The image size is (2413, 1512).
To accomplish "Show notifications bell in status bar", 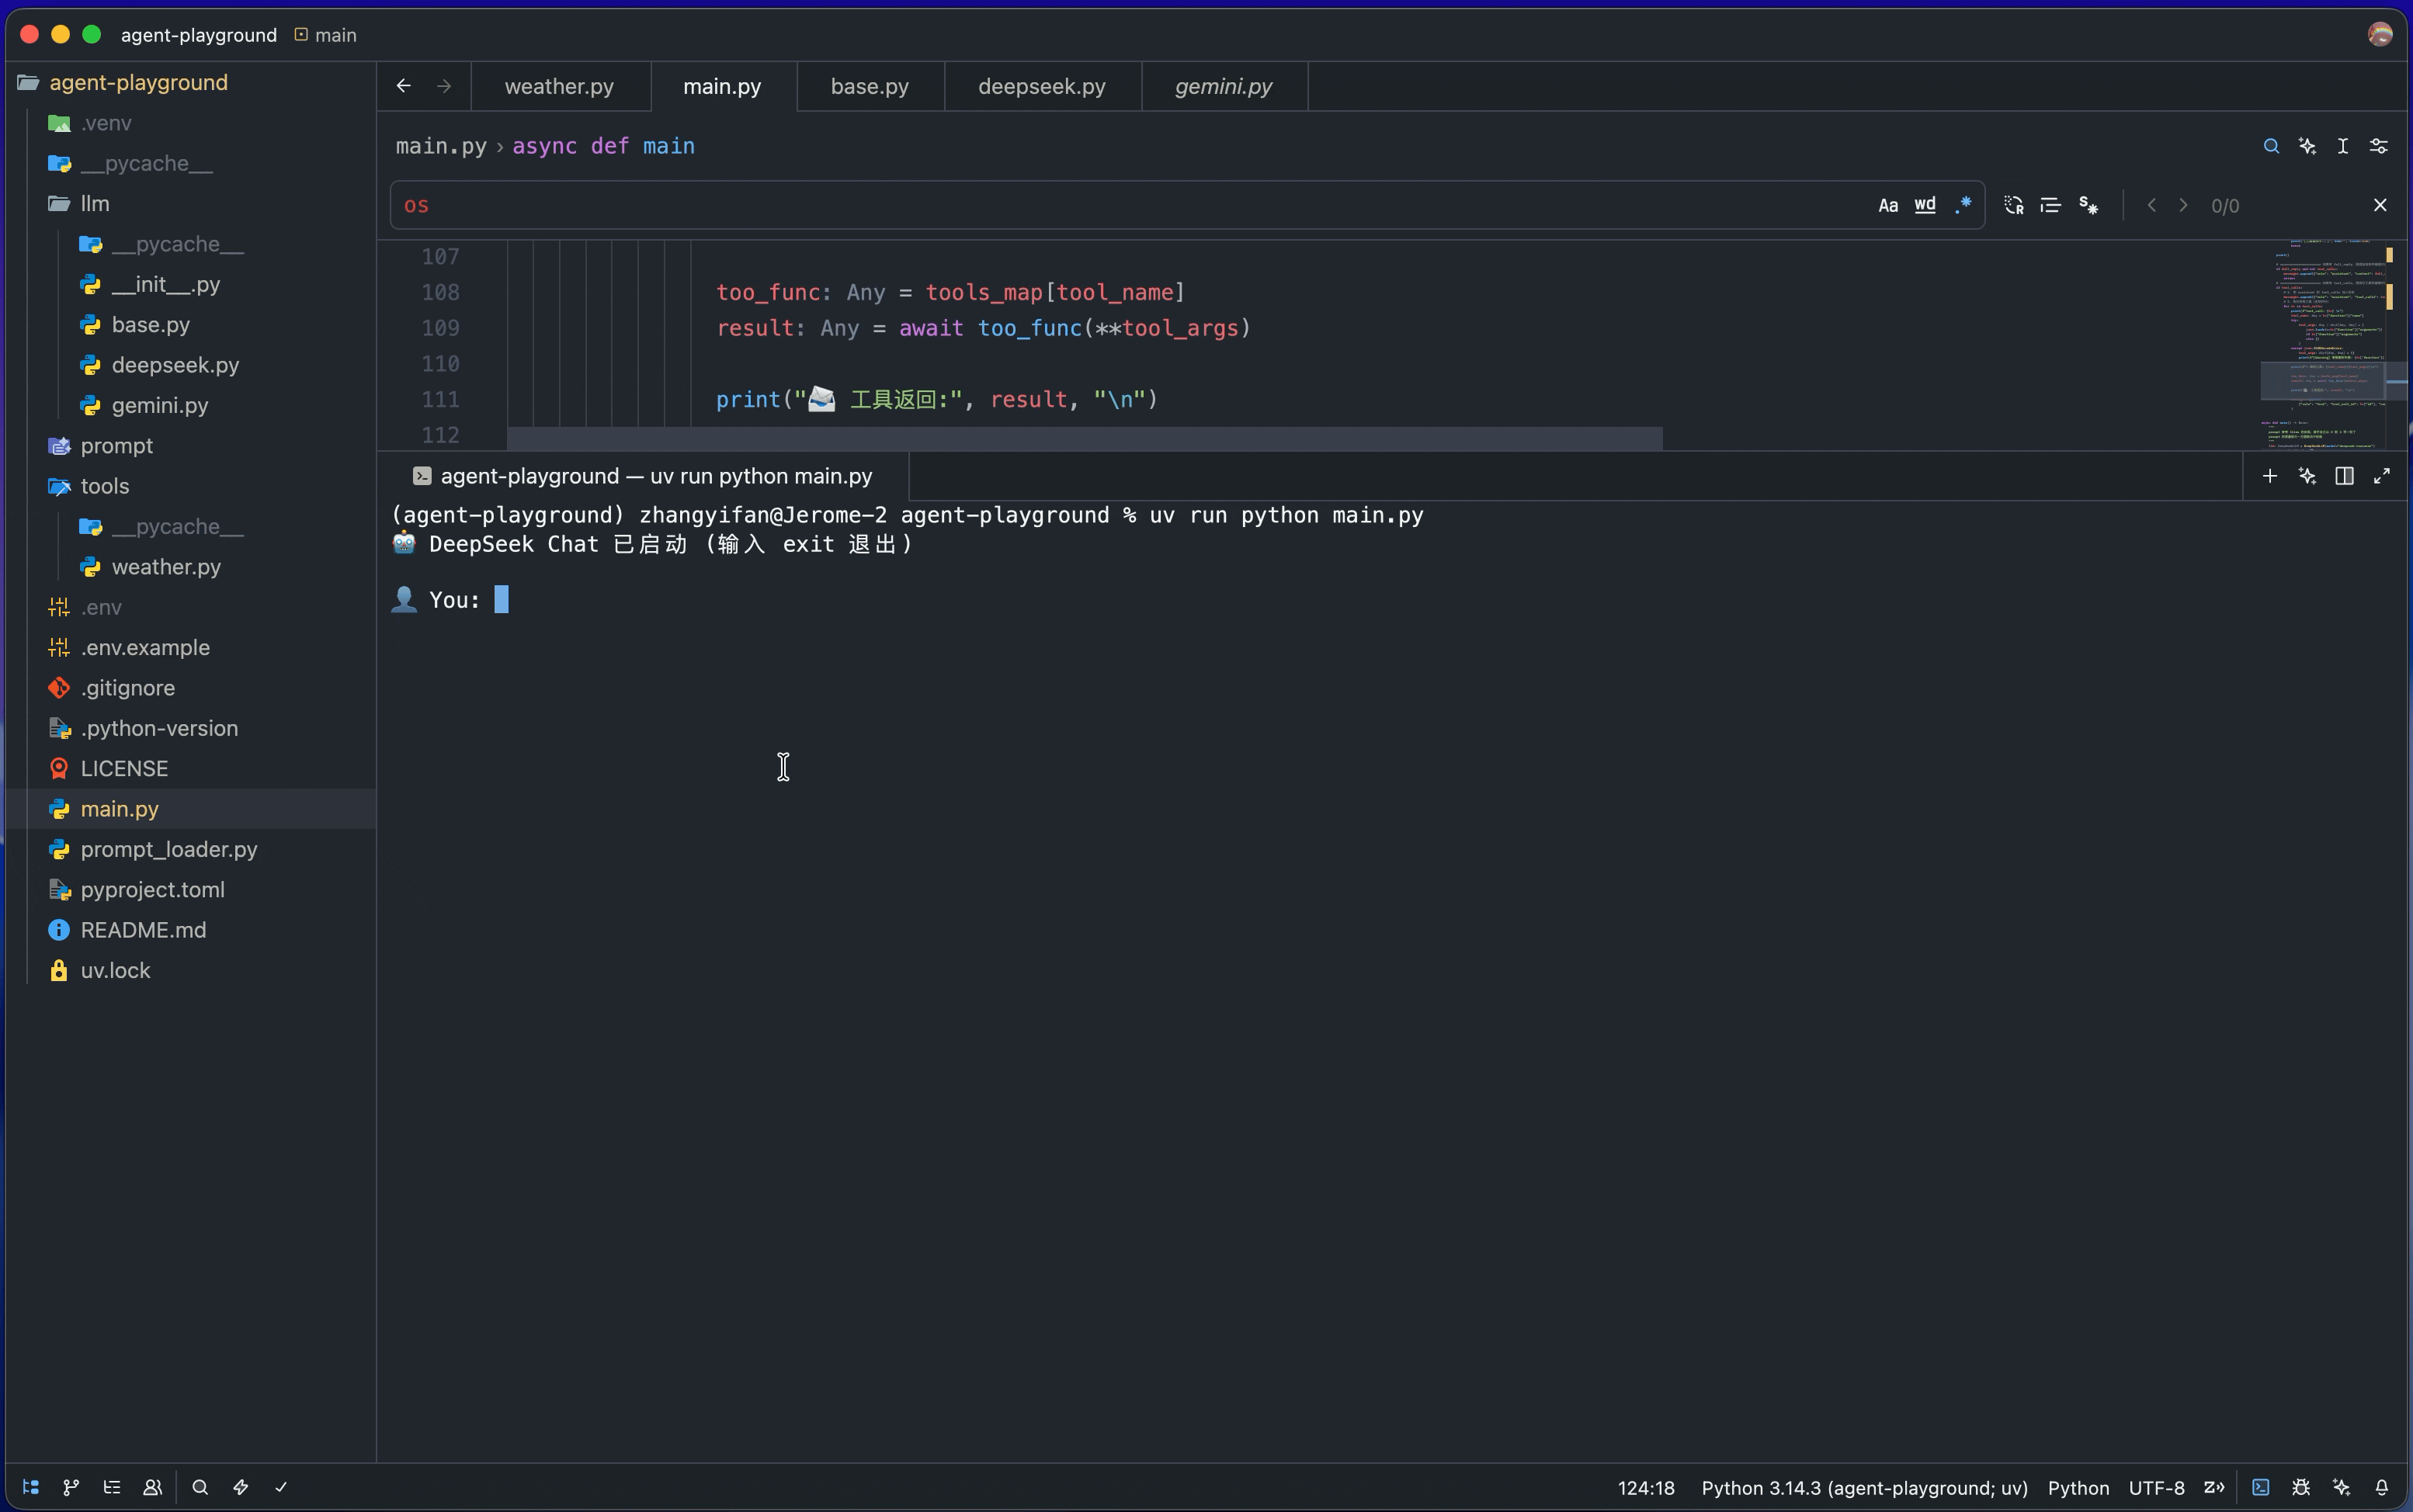I will pos(2382,1487).
